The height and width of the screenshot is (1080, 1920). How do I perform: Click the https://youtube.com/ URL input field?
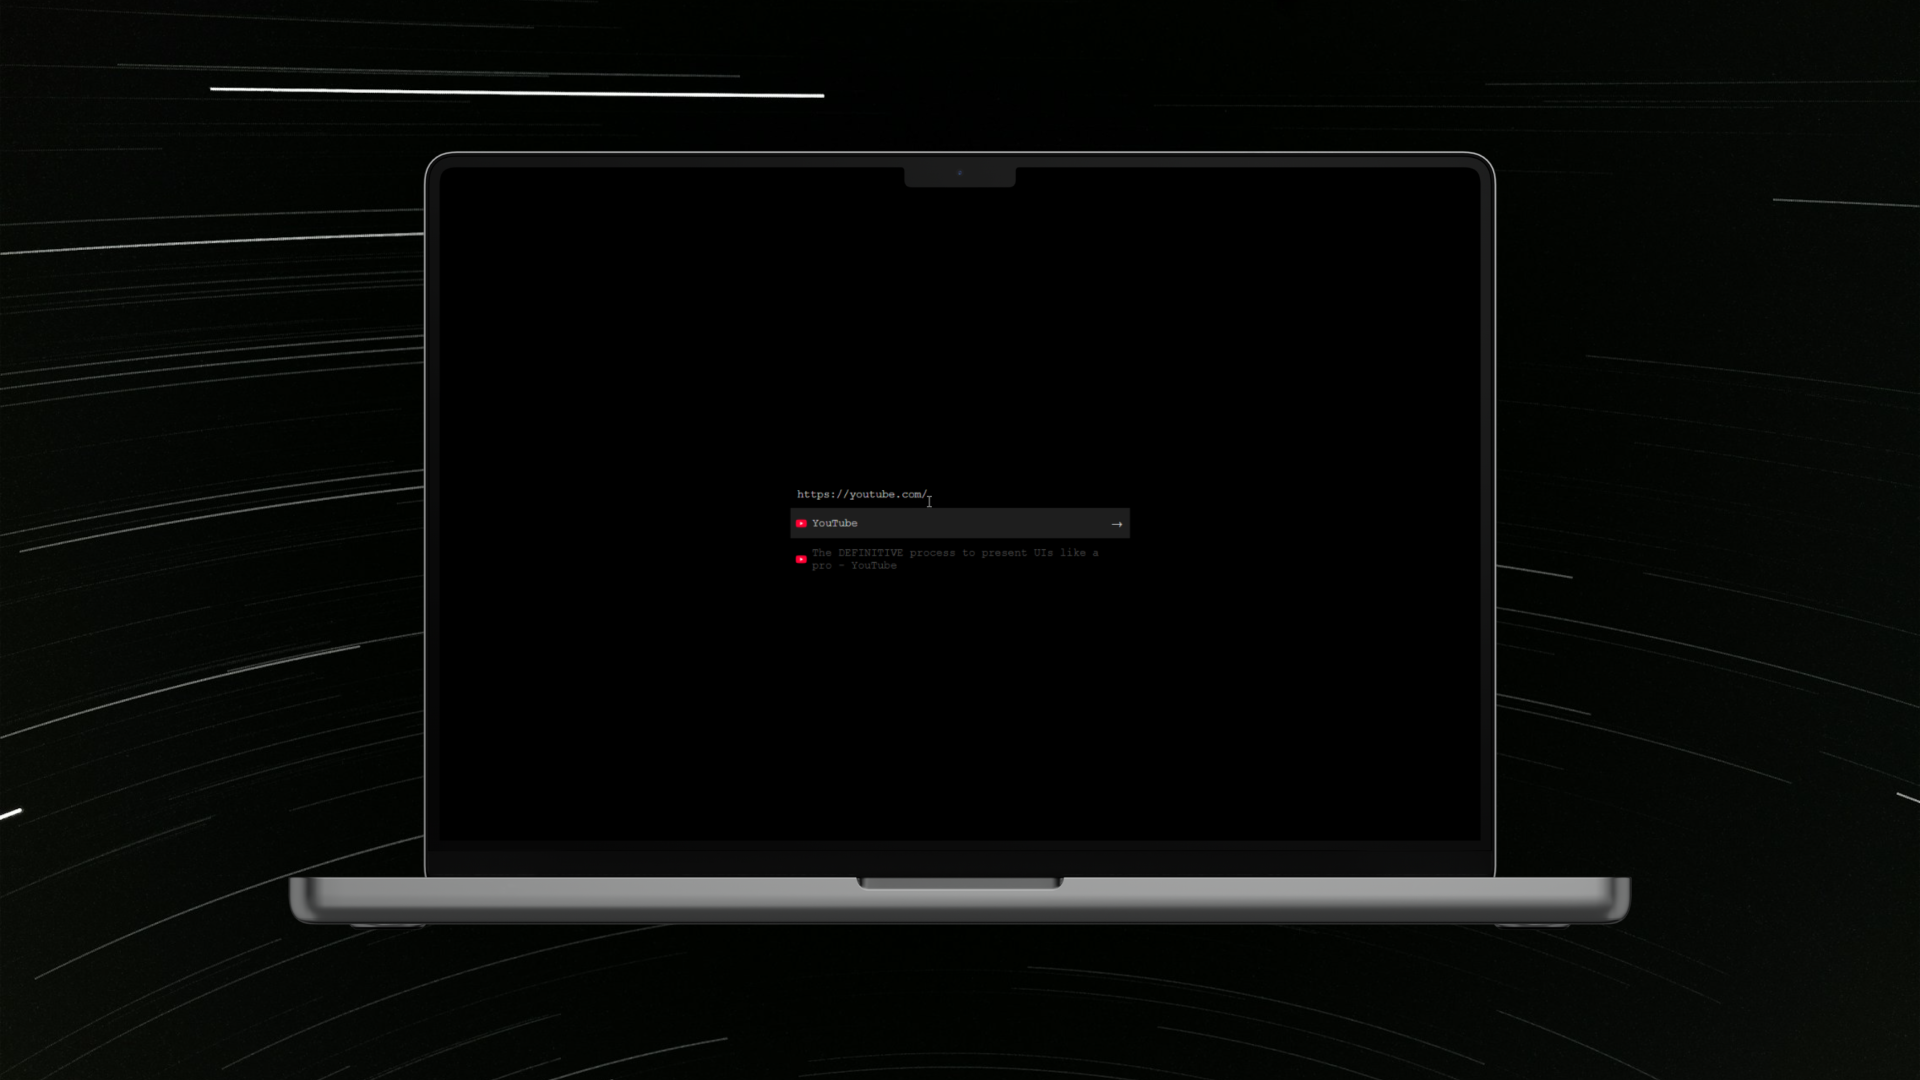coord(960,494)
